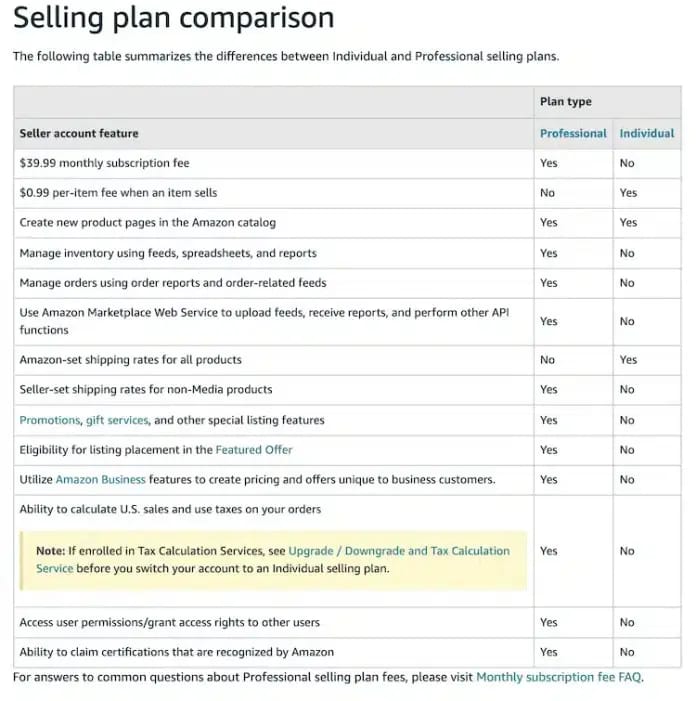Click the Seller account feature header cell

click(79, 133)
